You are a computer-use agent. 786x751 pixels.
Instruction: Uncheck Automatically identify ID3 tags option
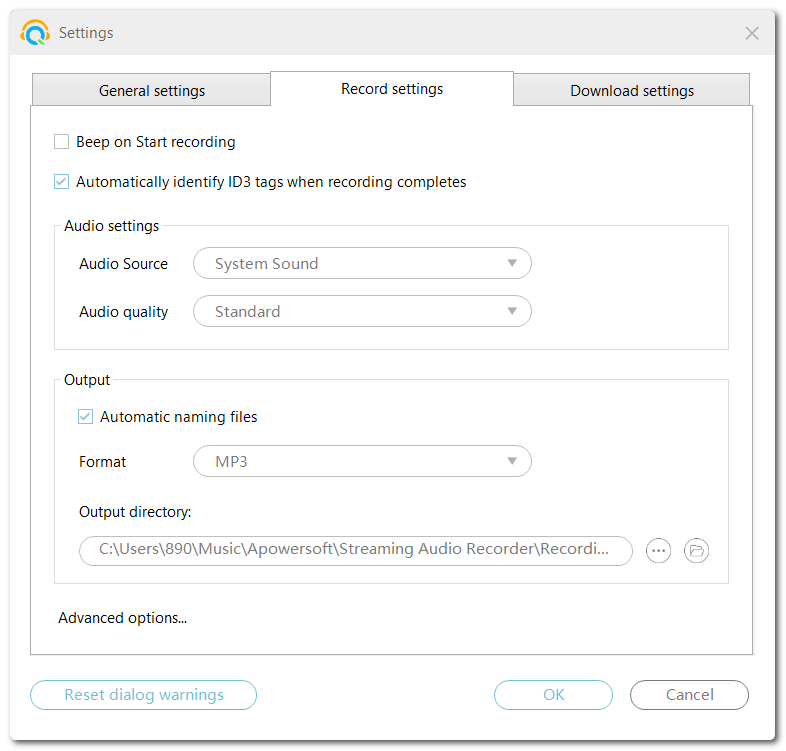[x=62, y=182]
